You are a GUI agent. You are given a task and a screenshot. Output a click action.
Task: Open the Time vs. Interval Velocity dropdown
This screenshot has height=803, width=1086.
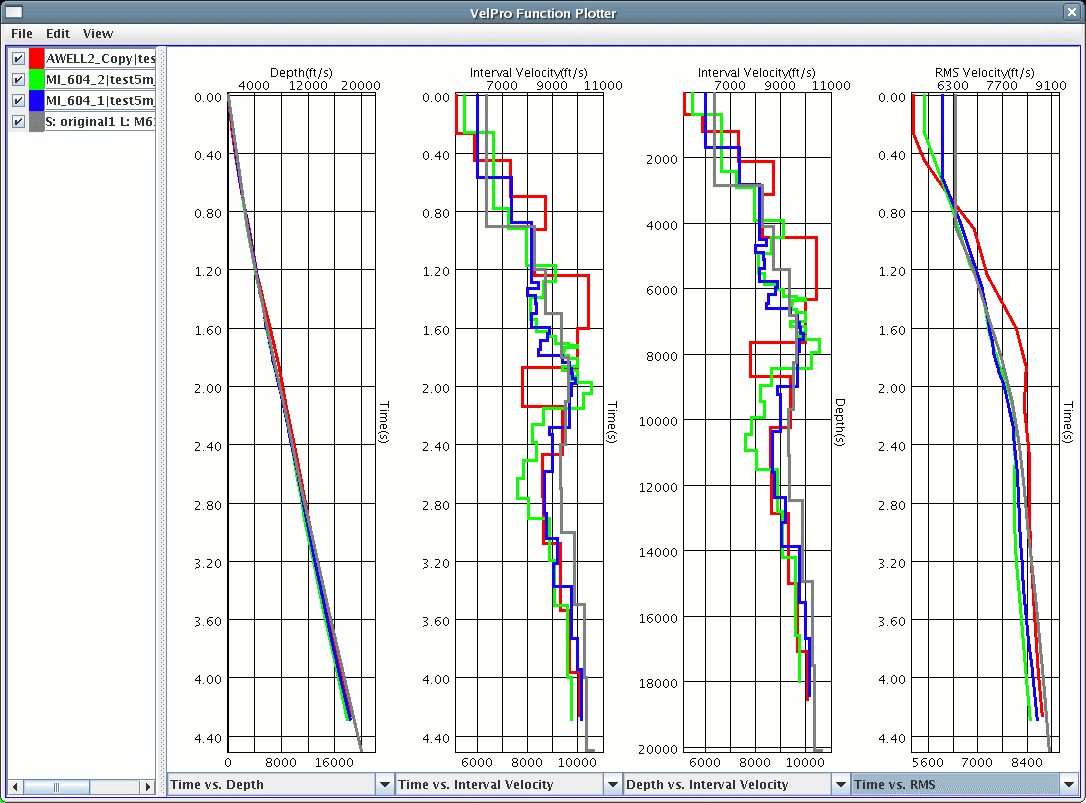tap(508, 784)
